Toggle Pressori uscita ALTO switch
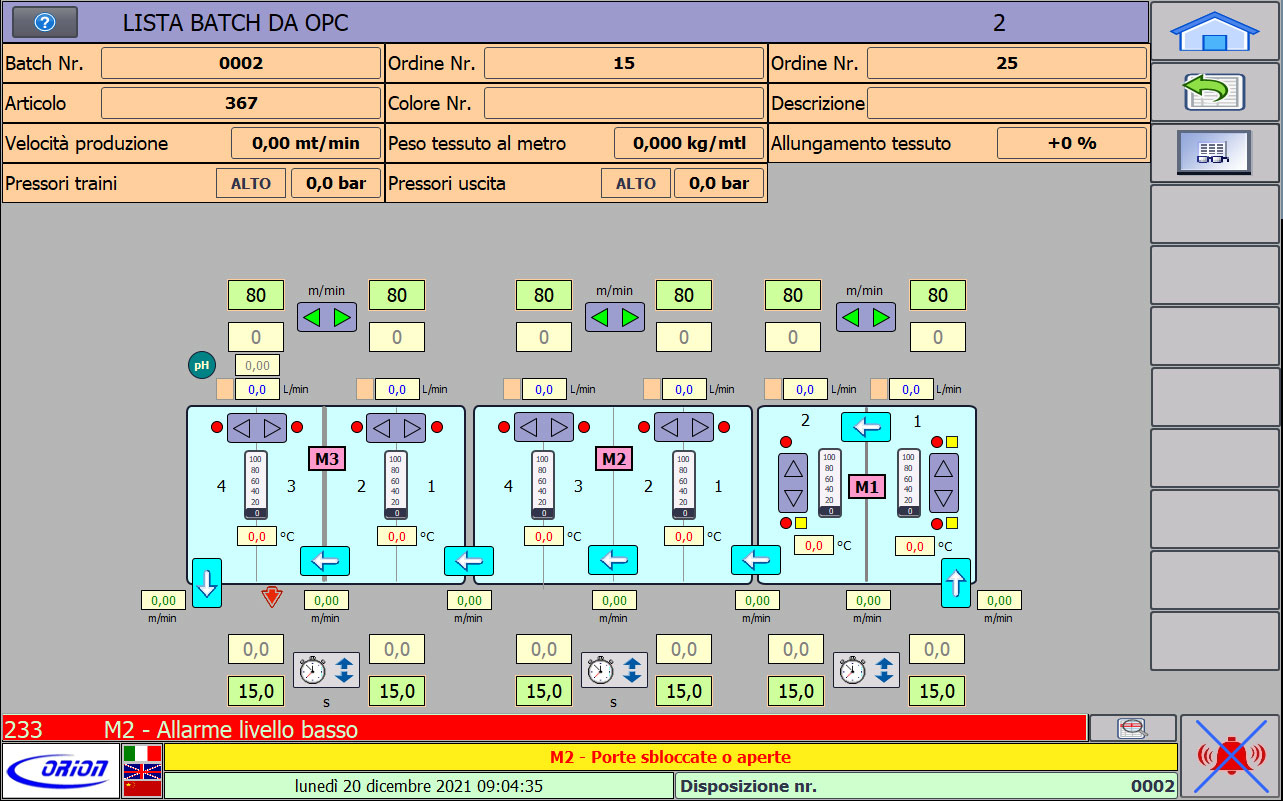 [635, 184]
